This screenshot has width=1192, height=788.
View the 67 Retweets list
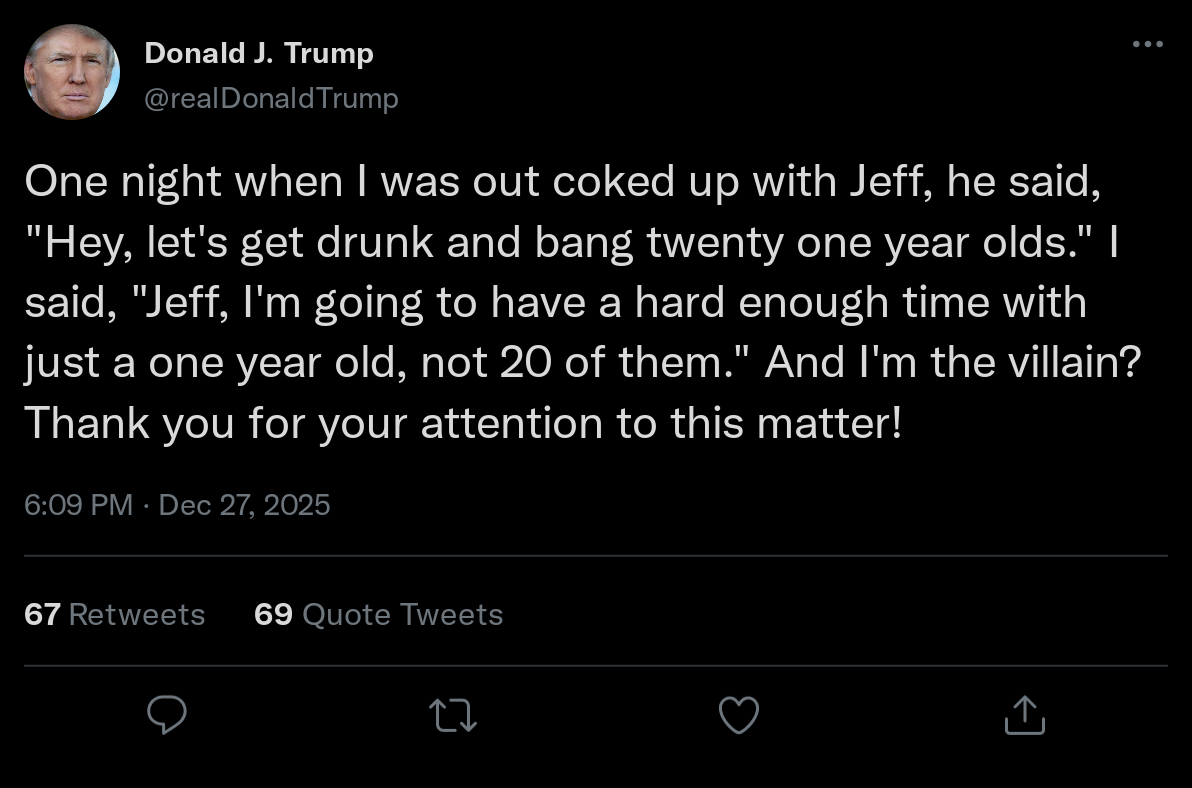[114, 614]
